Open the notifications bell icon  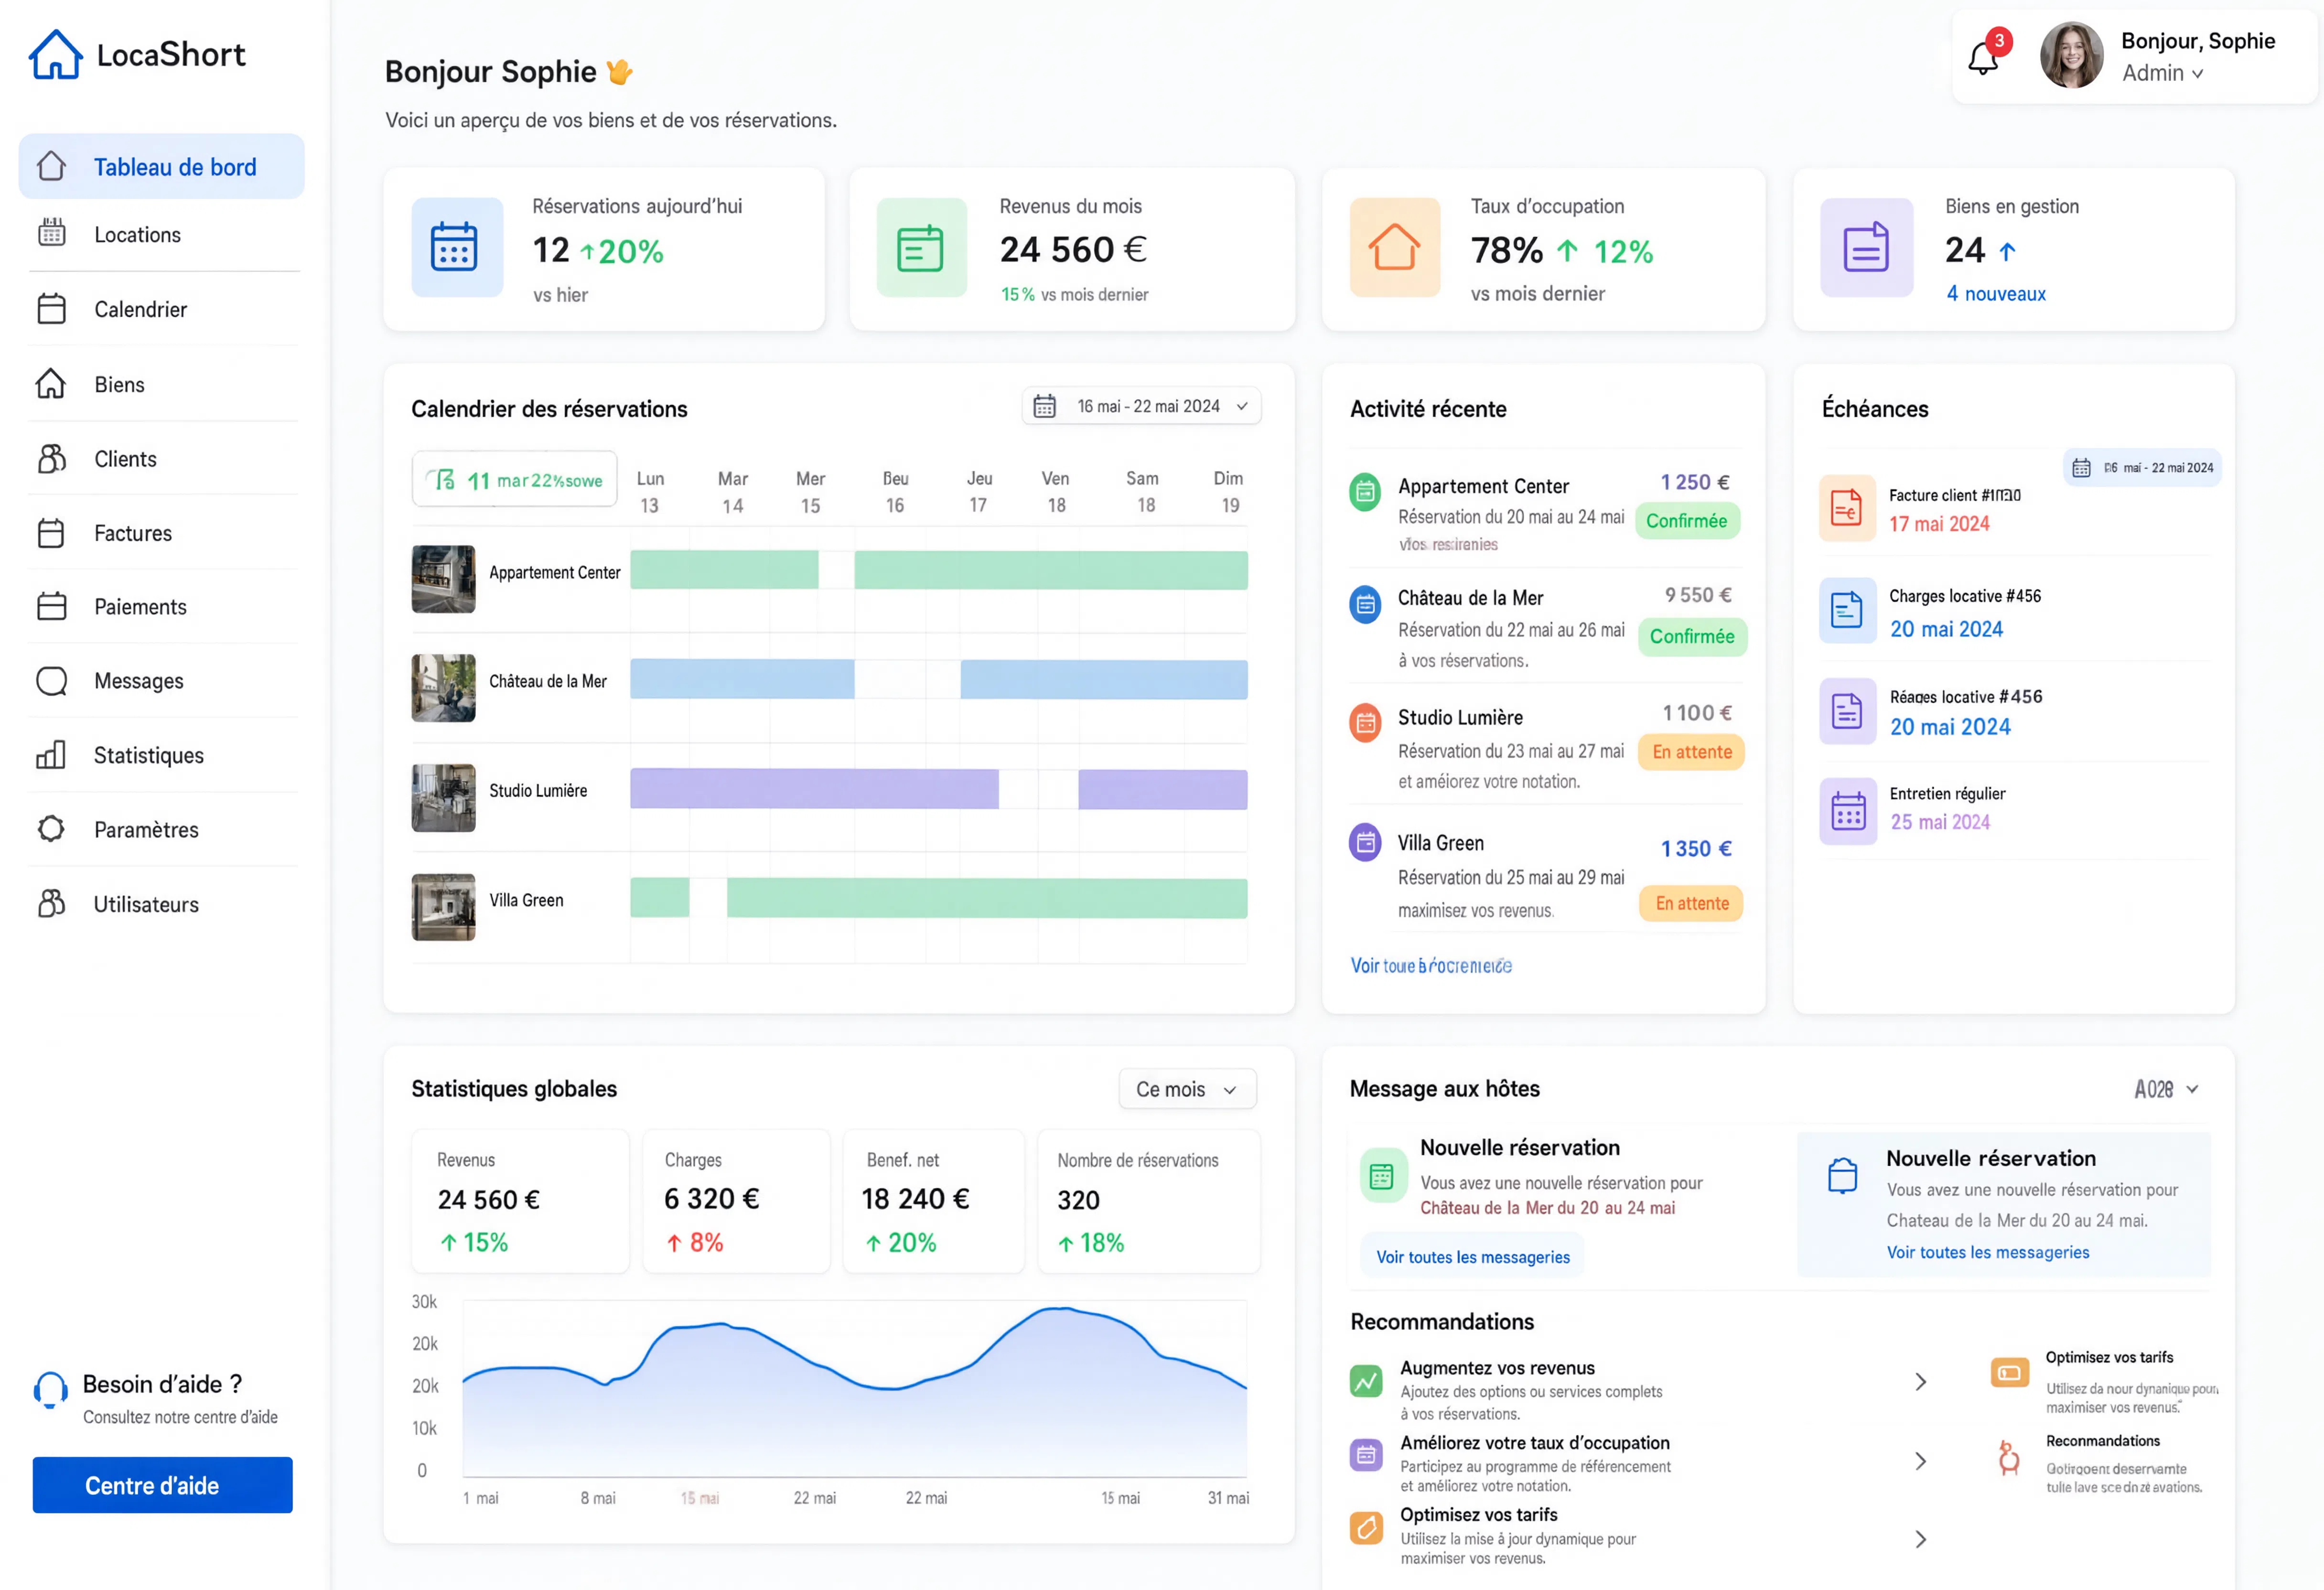(x=1983, y=58)
